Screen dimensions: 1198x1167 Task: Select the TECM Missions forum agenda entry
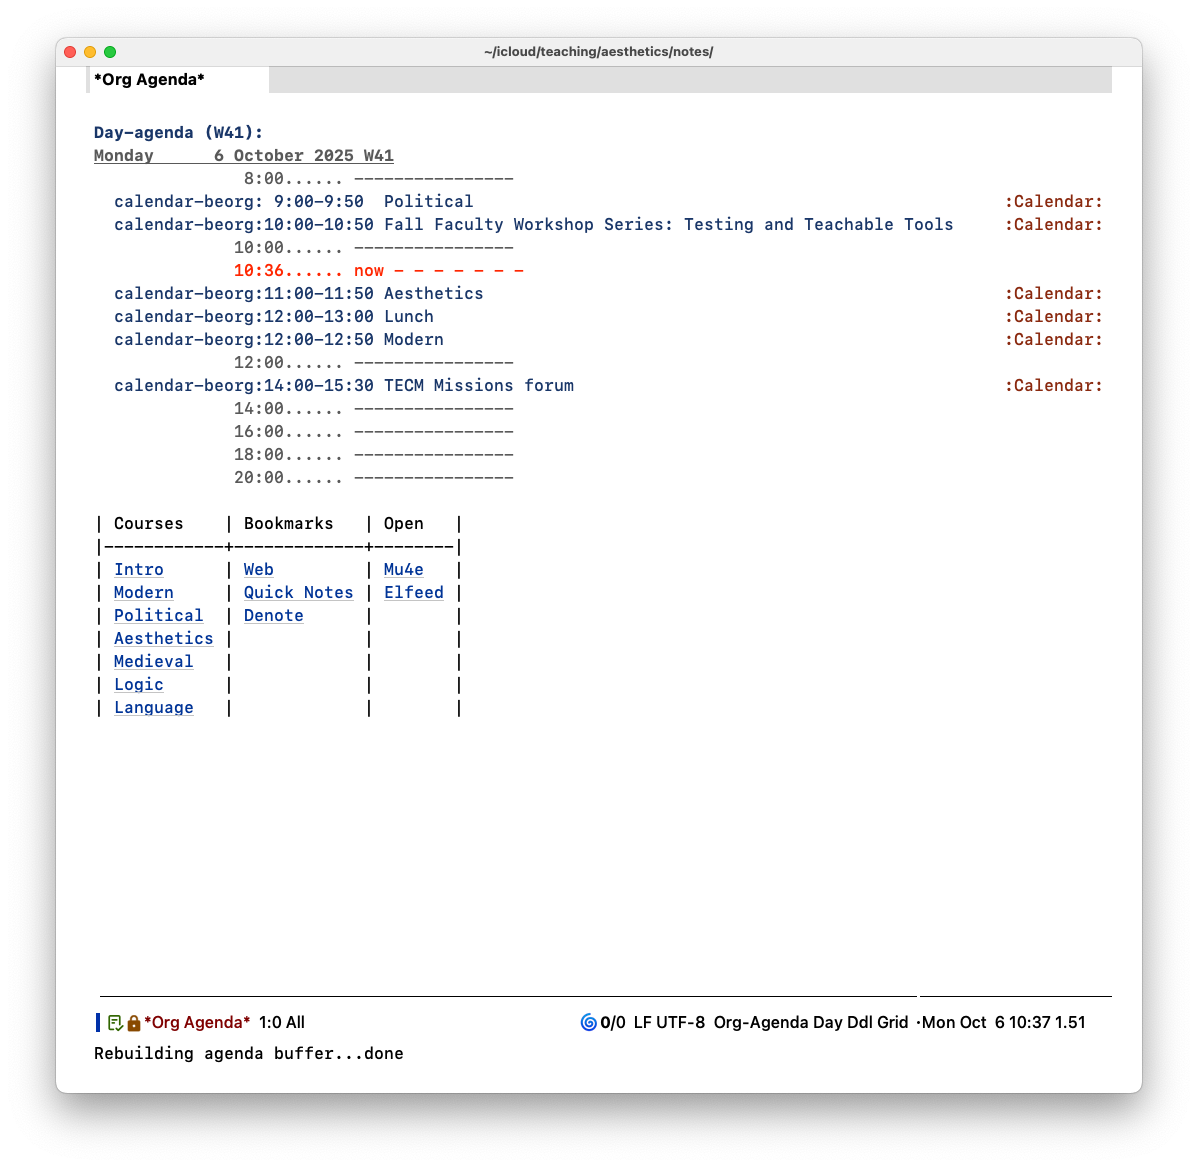(478, 386)
